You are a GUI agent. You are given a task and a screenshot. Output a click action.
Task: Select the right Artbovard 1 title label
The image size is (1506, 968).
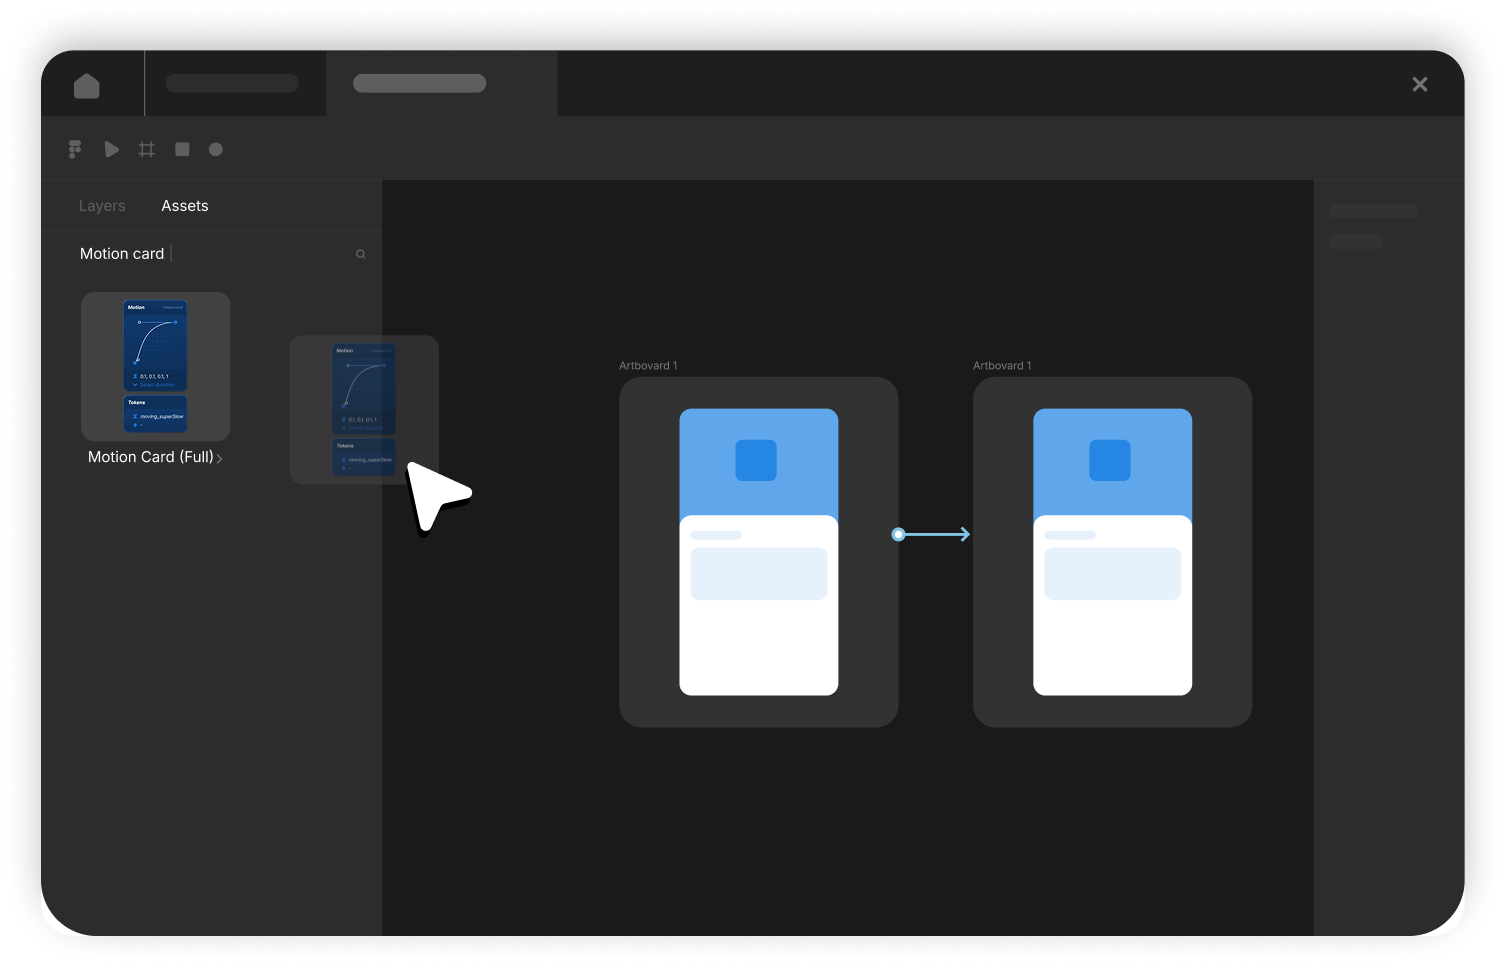click(x=1002, y=366)
